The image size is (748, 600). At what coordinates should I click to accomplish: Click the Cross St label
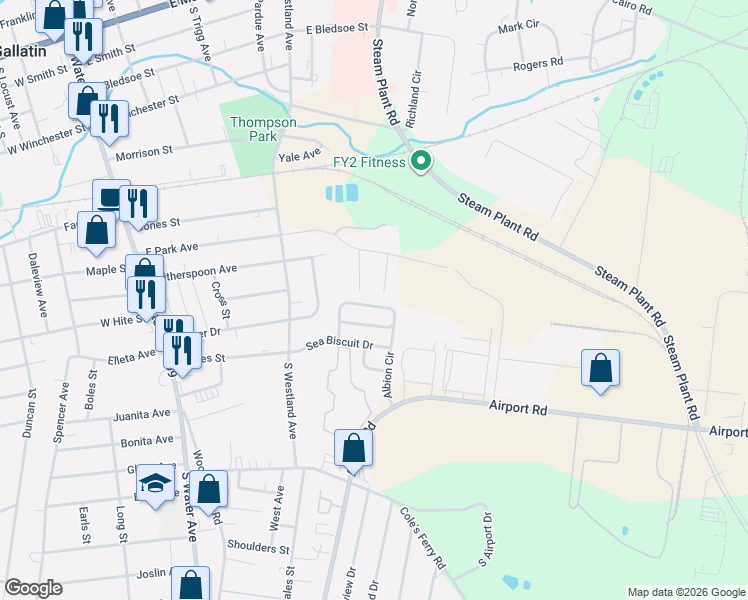point(220,300)
